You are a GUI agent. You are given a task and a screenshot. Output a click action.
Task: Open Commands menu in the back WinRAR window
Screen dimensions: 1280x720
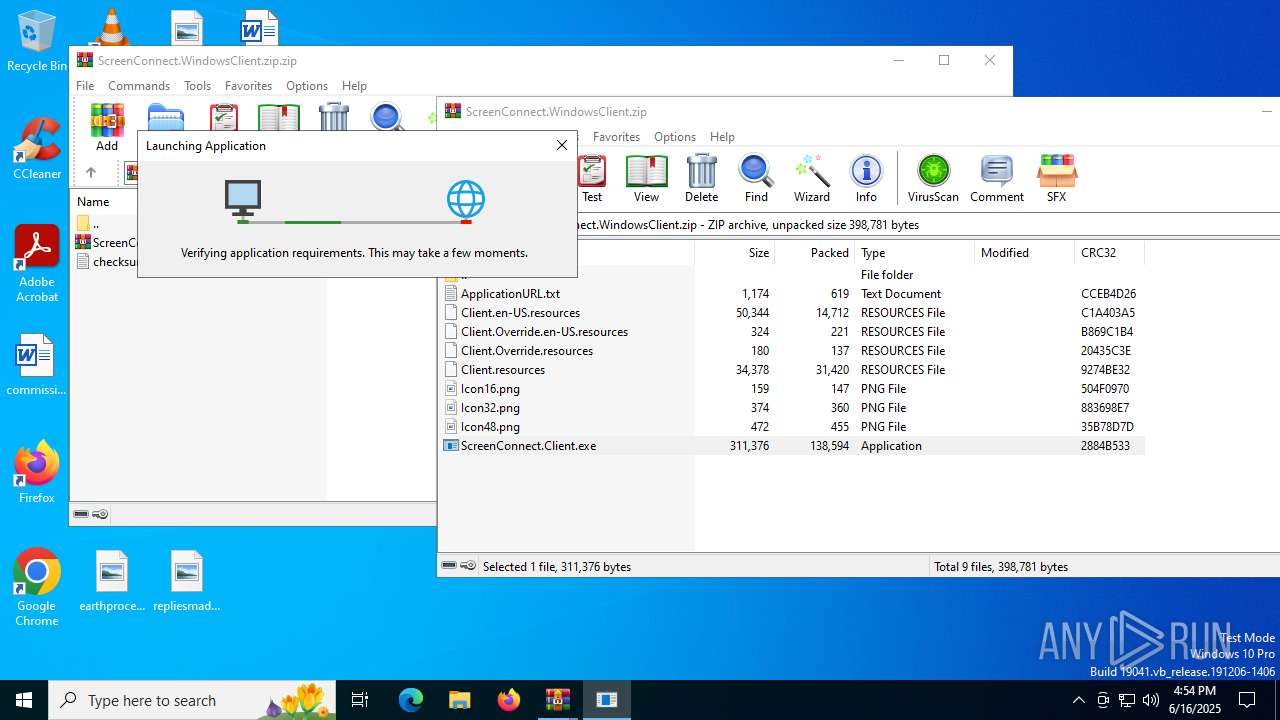tap(139, 86)
